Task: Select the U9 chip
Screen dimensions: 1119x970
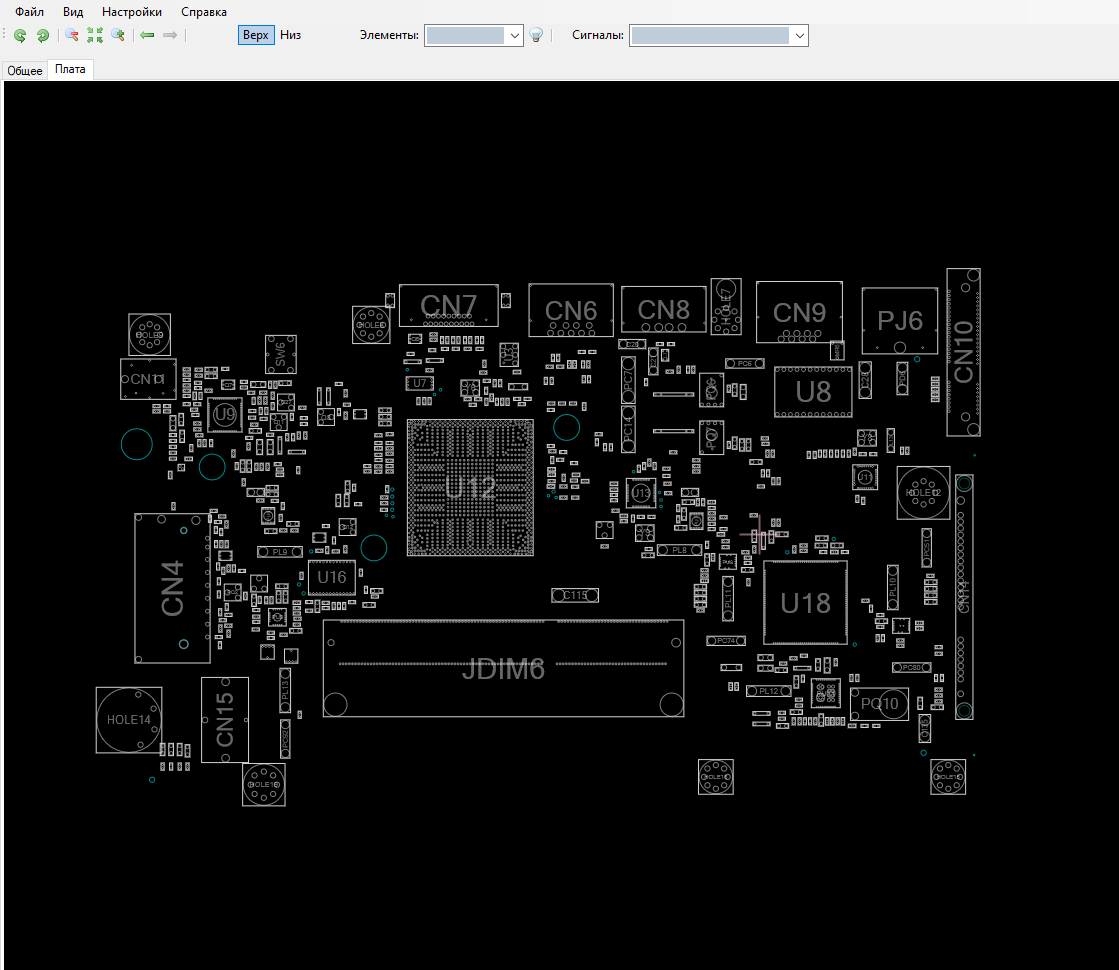Action: tap(225, 415)
